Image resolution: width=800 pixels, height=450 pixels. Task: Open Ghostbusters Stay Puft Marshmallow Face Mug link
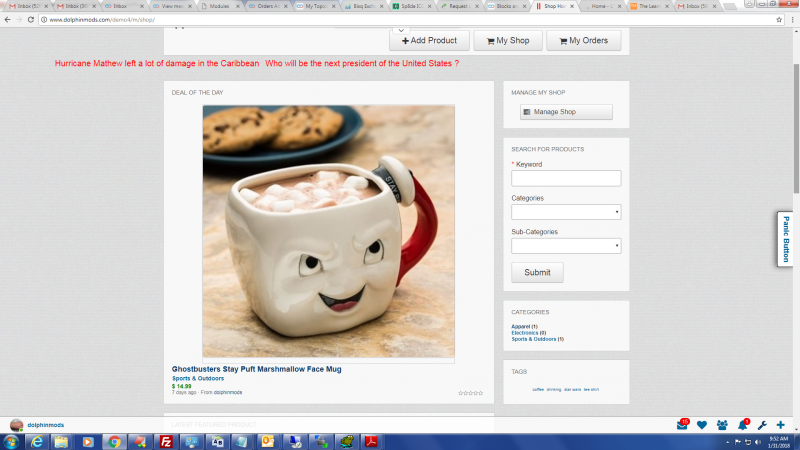pyautogui.click(x=257, y=369)
